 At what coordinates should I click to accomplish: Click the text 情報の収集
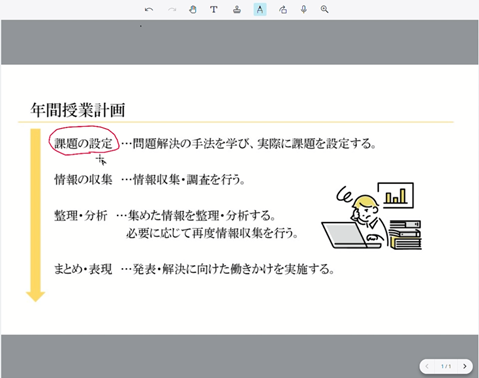(x=83, y=180)
